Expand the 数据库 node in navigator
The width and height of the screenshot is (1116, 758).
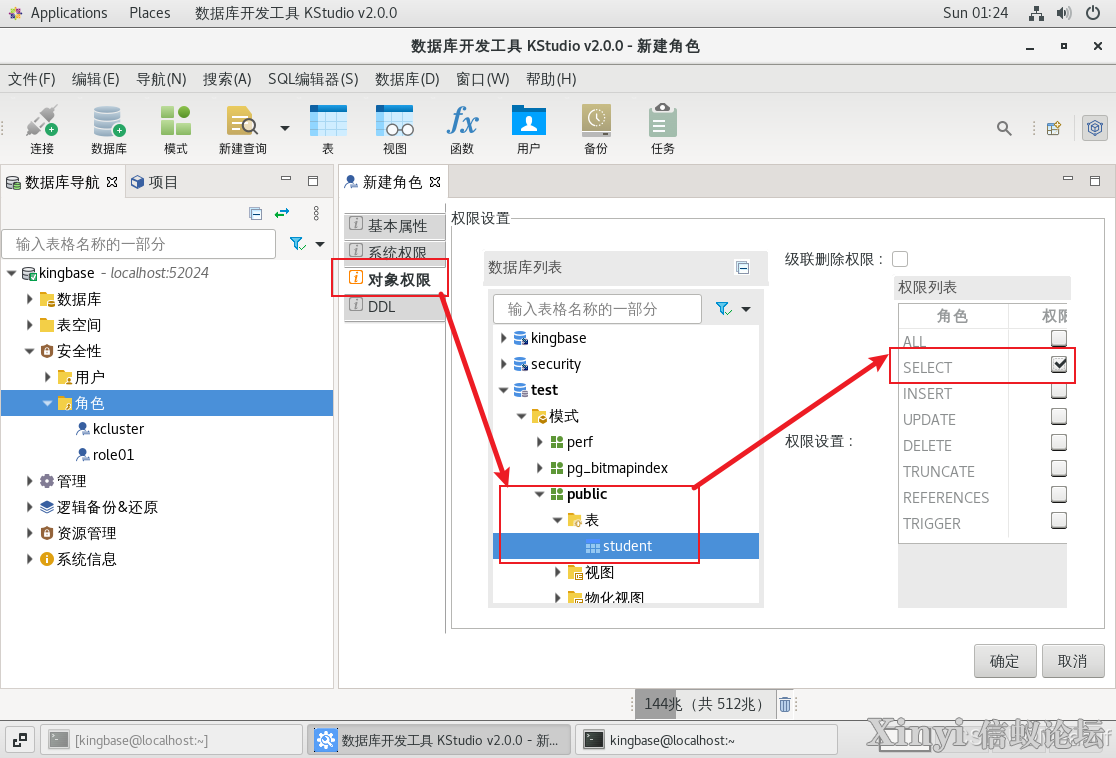pyautogui.click(x=29, y=299)
